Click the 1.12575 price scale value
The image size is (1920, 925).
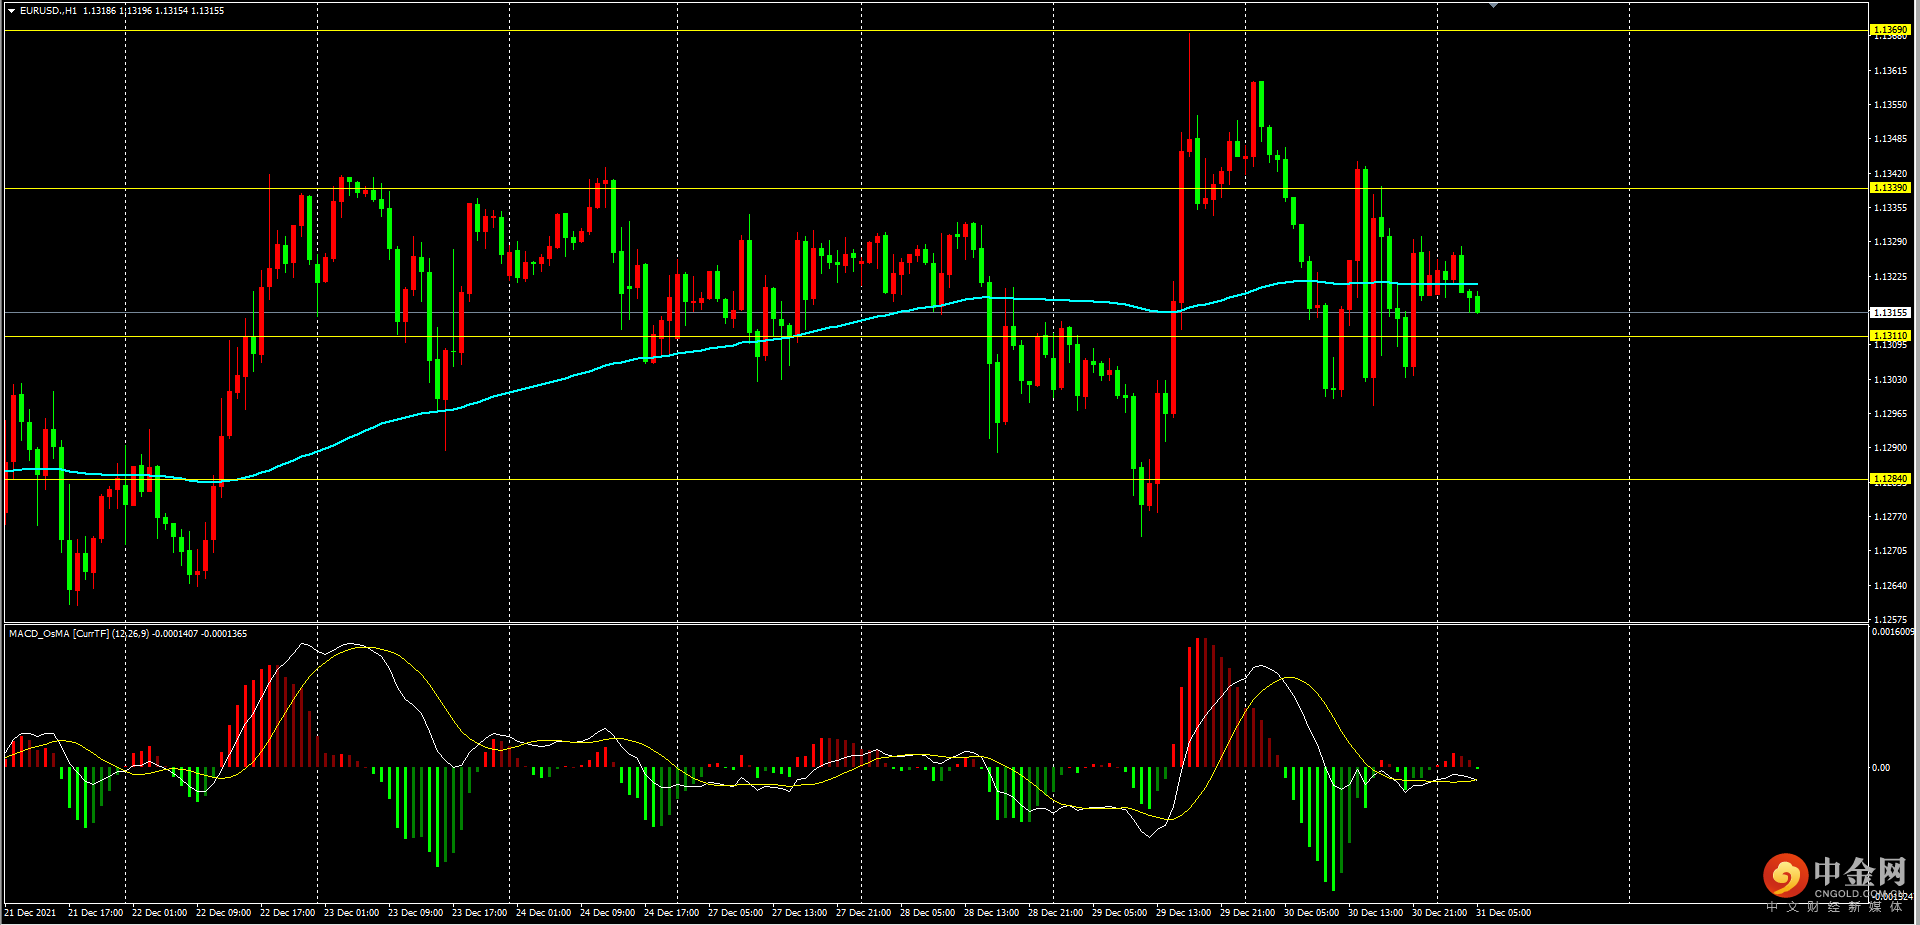click(1890, 620)
